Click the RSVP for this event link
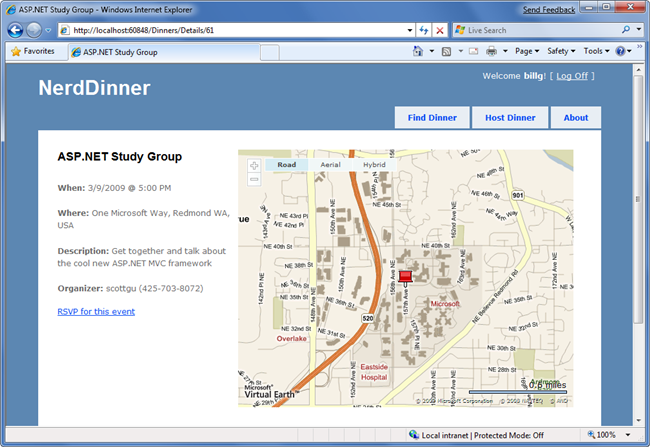This screenshot has height=447, width=650. 96,311
